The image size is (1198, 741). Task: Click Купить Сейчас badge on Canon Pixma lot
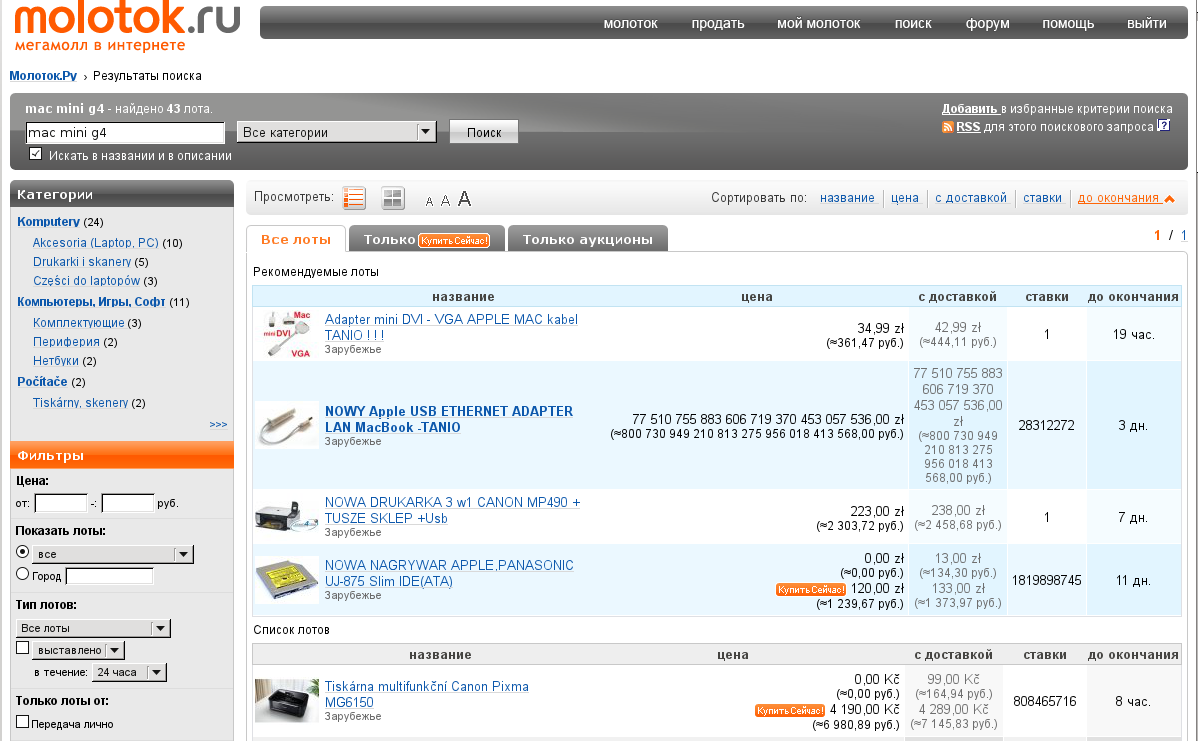[x=790, y=710]
